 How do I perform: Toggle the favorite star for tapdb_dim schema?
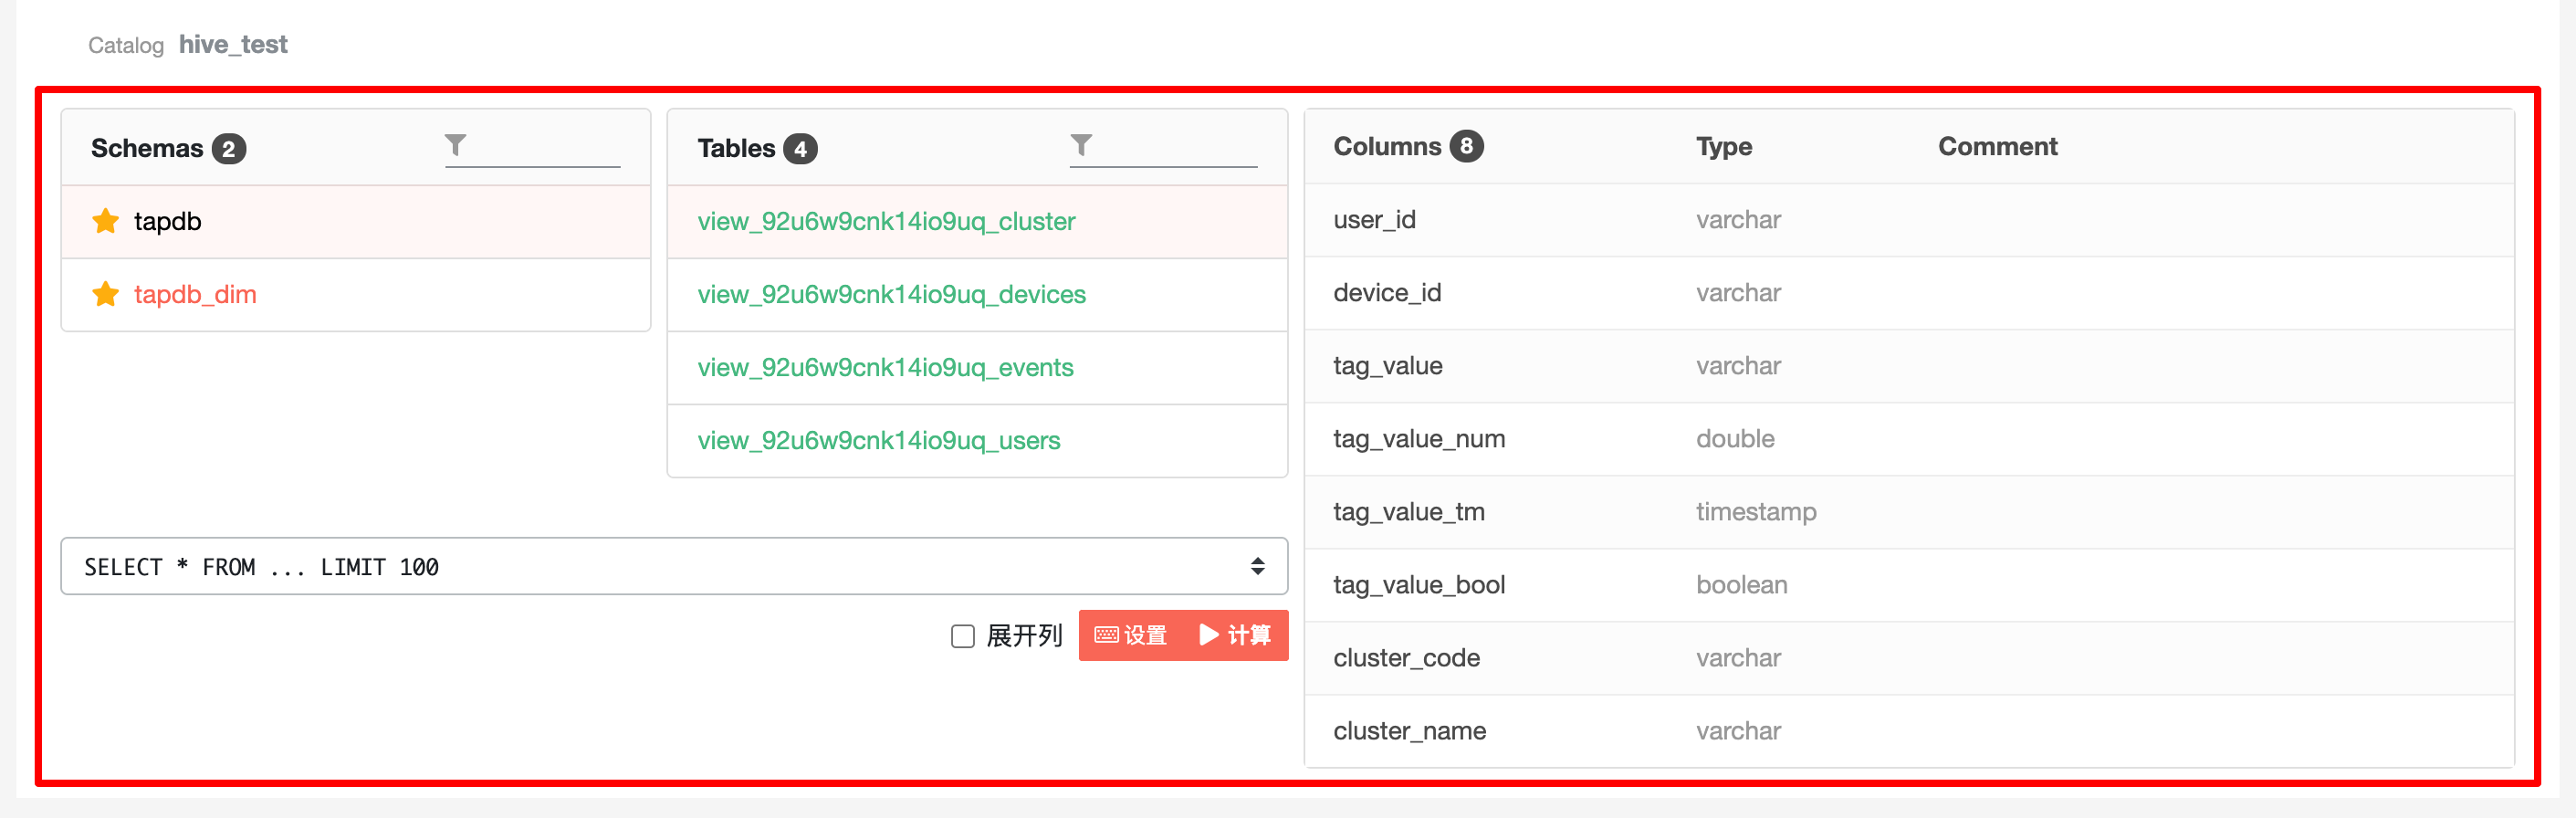coord(105,294)
